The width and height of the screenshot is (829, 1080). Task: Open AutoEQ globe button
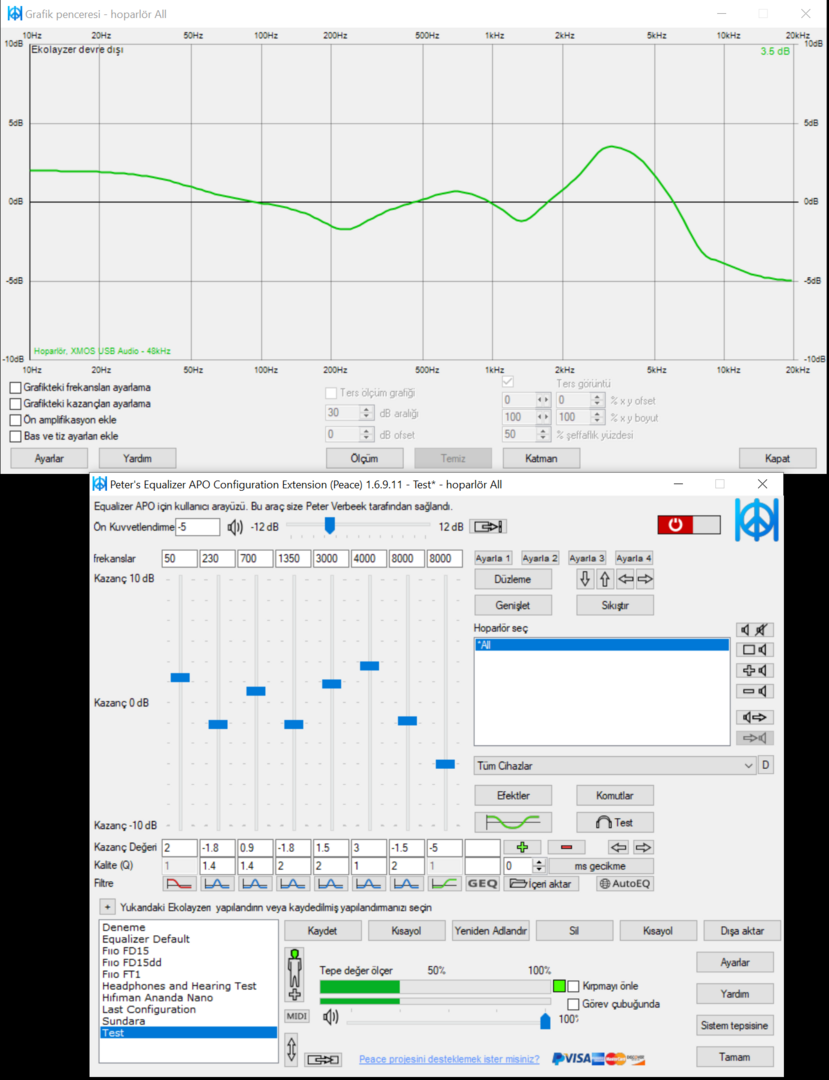[x=625, y=884]
